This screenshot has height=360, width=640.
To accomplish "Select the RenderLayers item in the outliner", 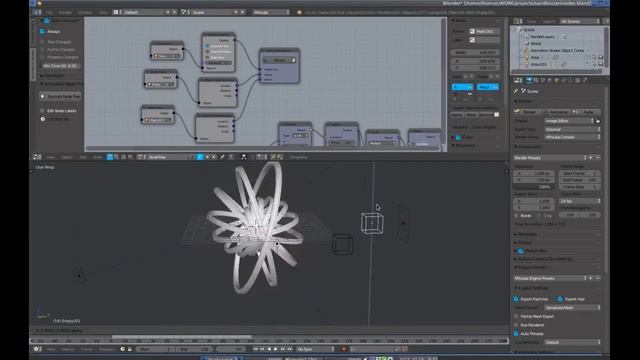I will coord(542,37).
